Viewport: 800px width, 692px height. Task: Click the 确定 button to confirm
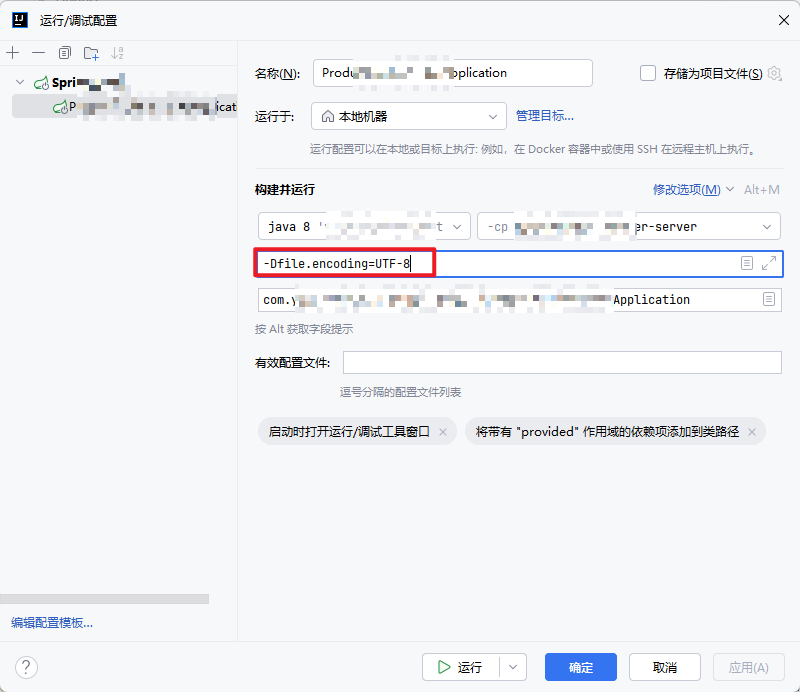[580, 667]
